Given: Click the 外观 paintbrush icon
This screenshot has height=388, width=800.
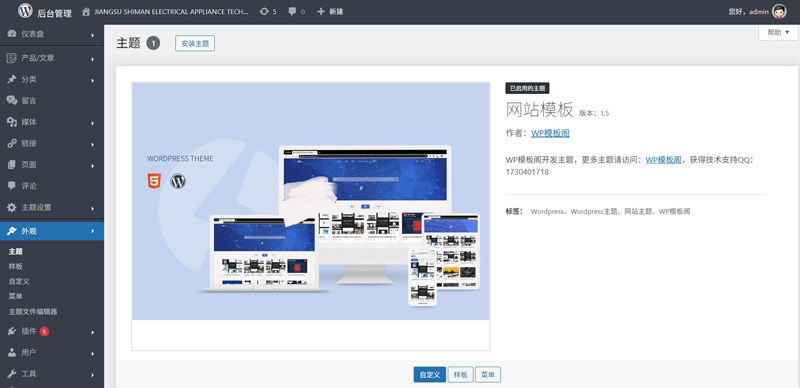Looking at the screenshot, I should coord(12,231).
